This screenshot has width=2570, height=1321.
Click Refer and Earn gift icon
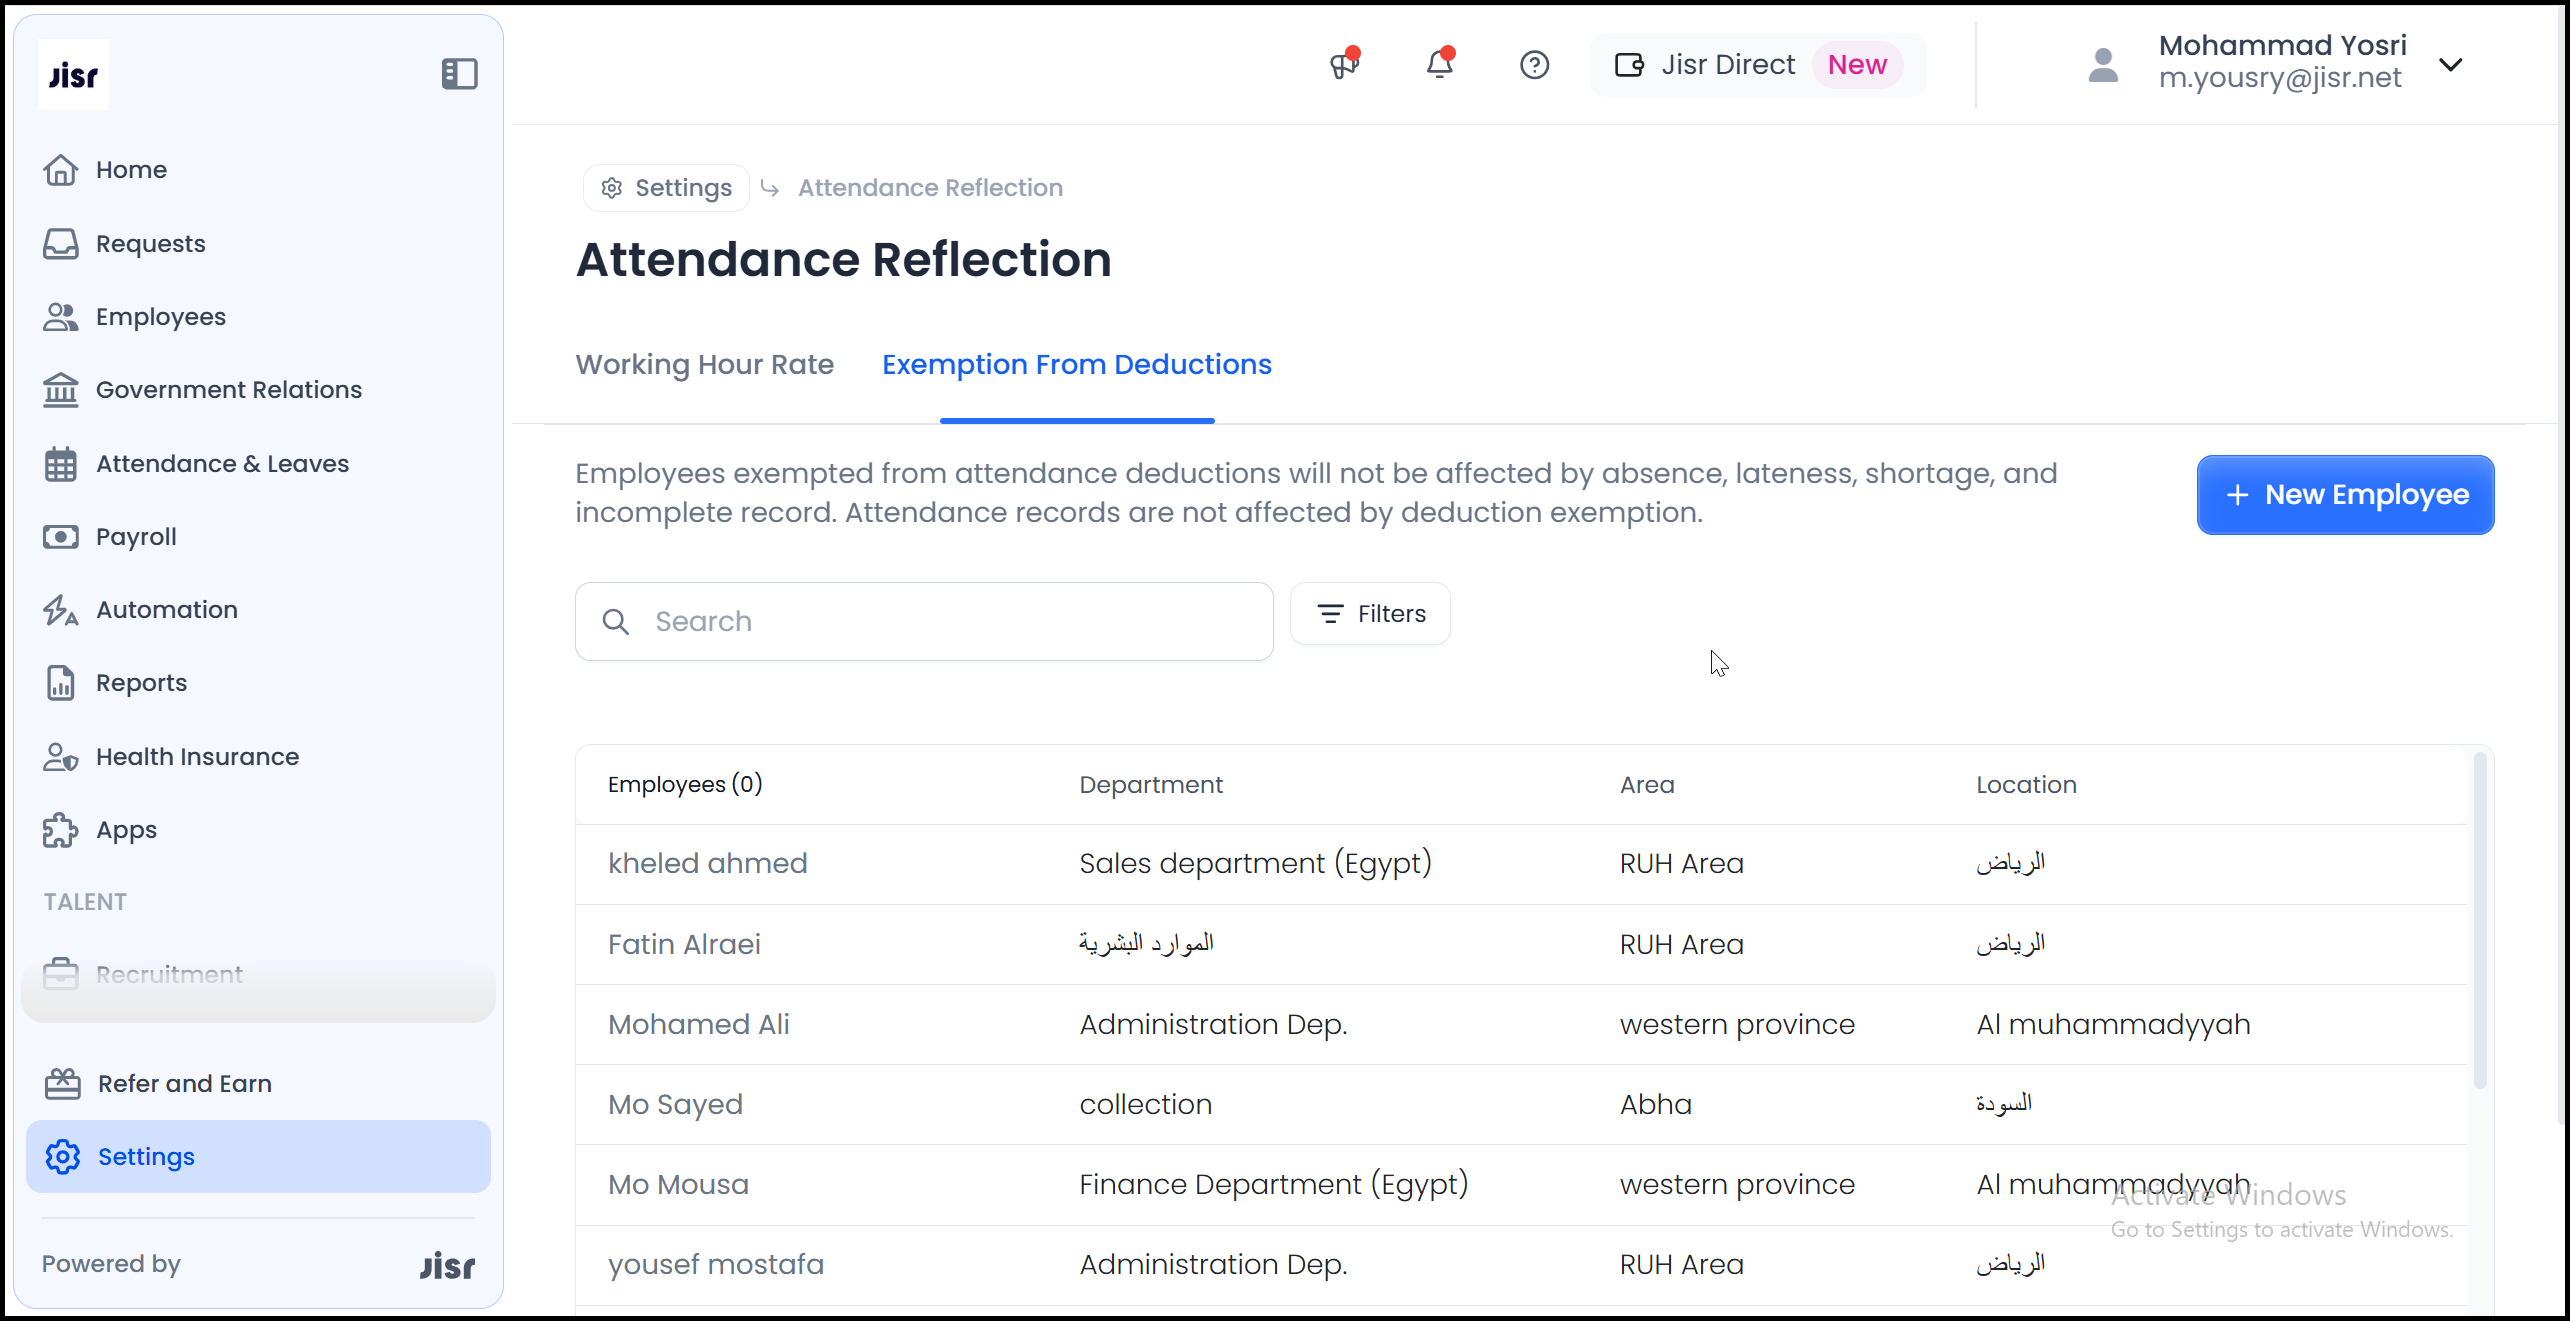click(63, 1083)
